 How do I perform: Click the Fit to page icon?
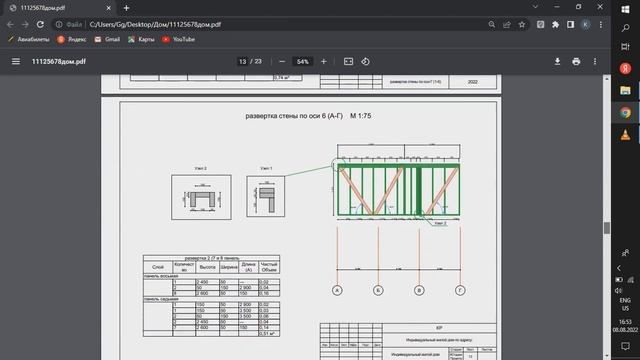348,62
